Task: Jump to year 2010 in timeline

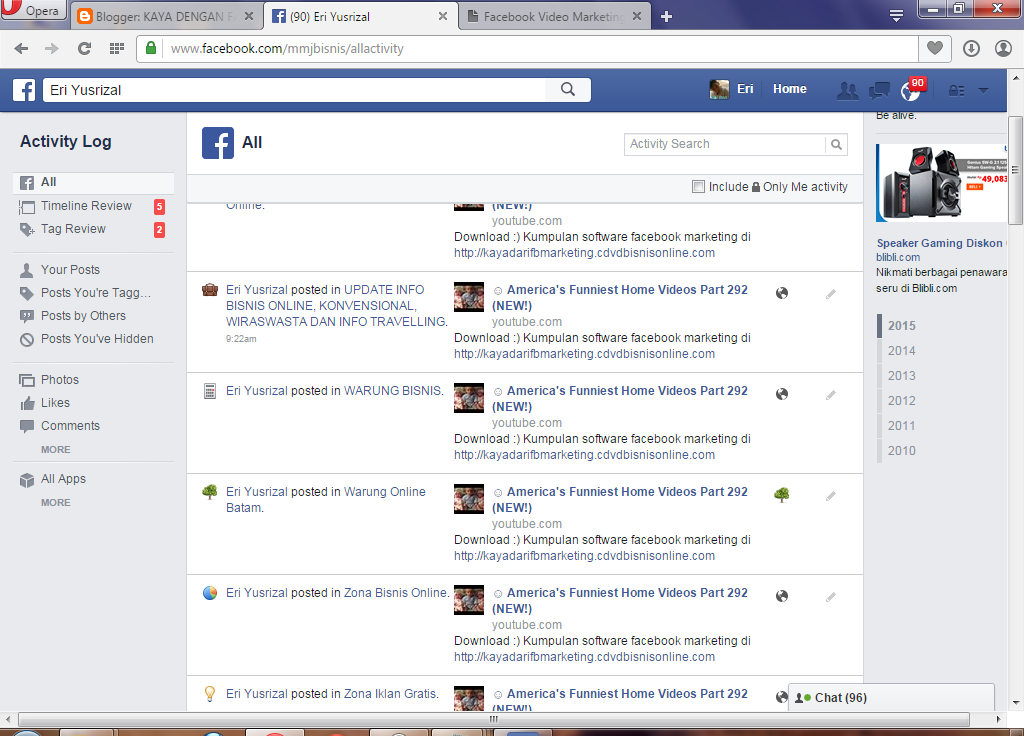Action: click(901, 451)
